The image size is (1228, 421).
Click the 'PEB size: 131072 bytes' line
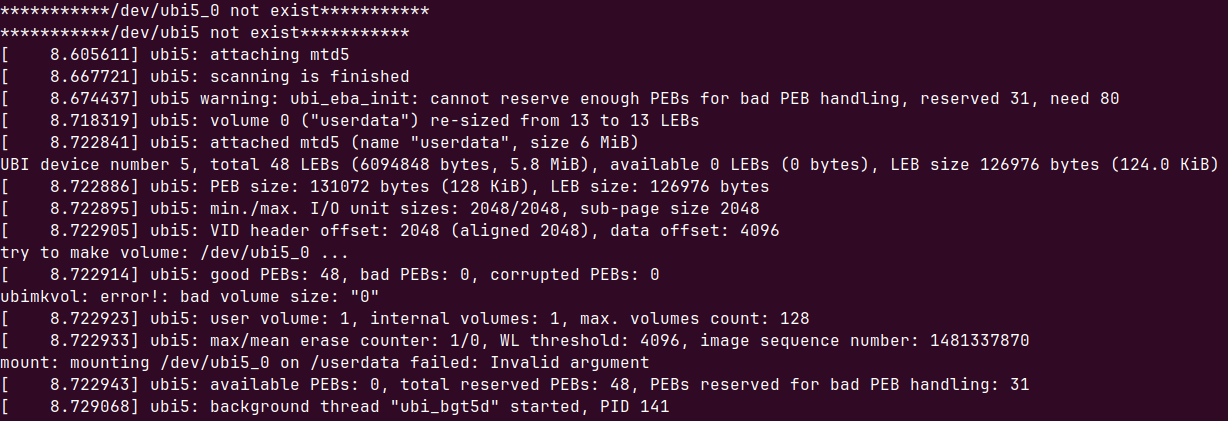385,186
